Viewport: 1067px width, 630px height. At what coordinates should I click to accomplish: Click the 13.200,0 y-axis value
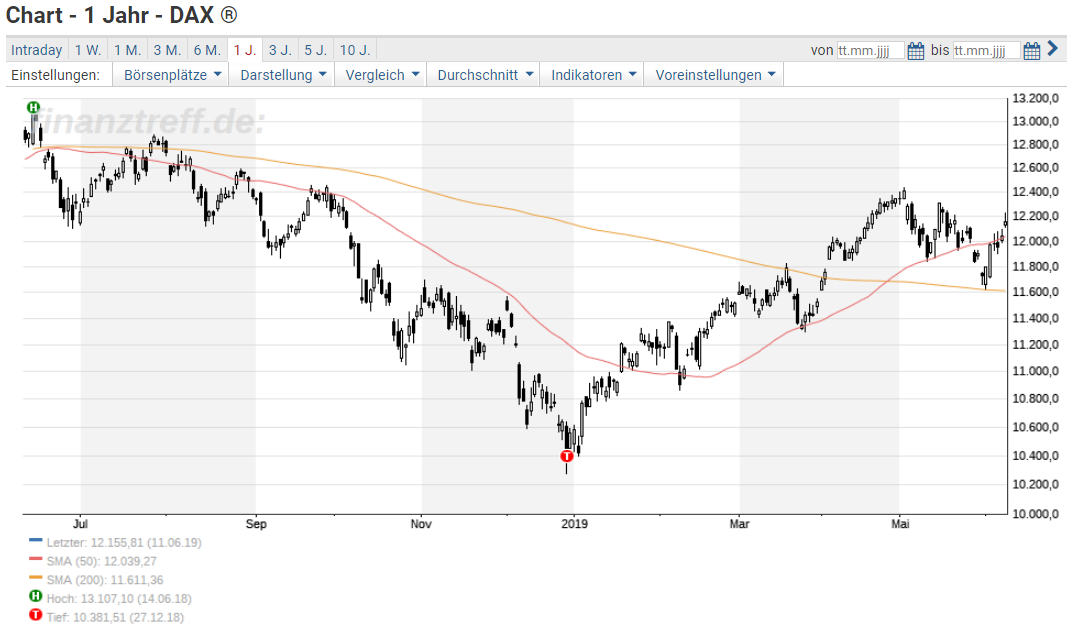click(1035, 99)
